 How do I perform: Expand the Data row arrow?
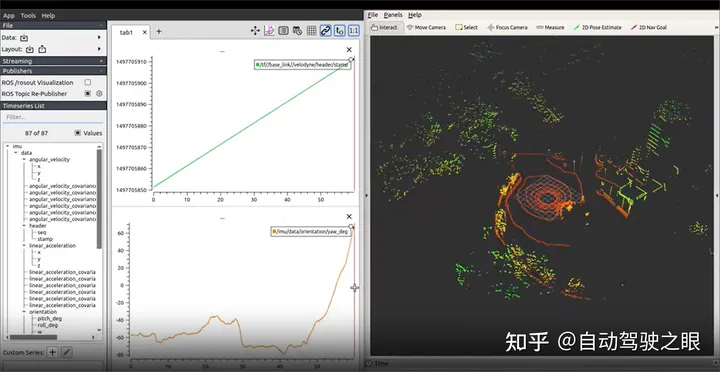pos(100,38)
